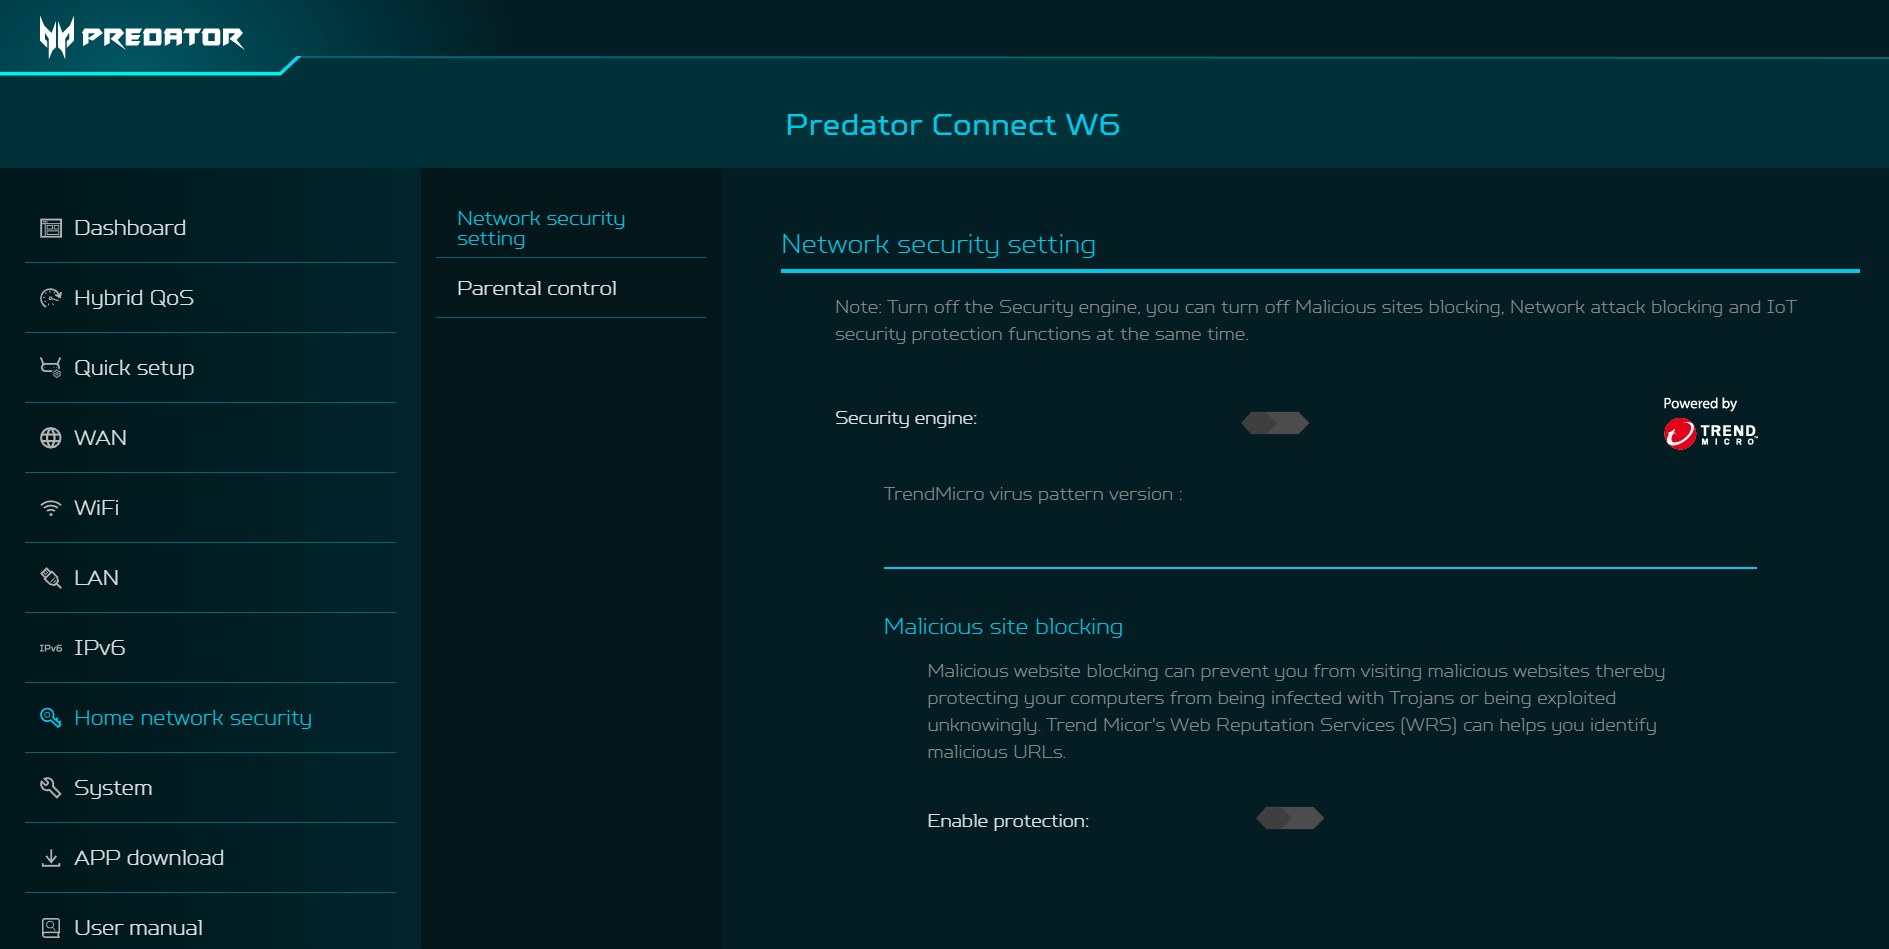Open the User manual link
The height and width of the screenshot is (949, 1889).
[138, 928]
